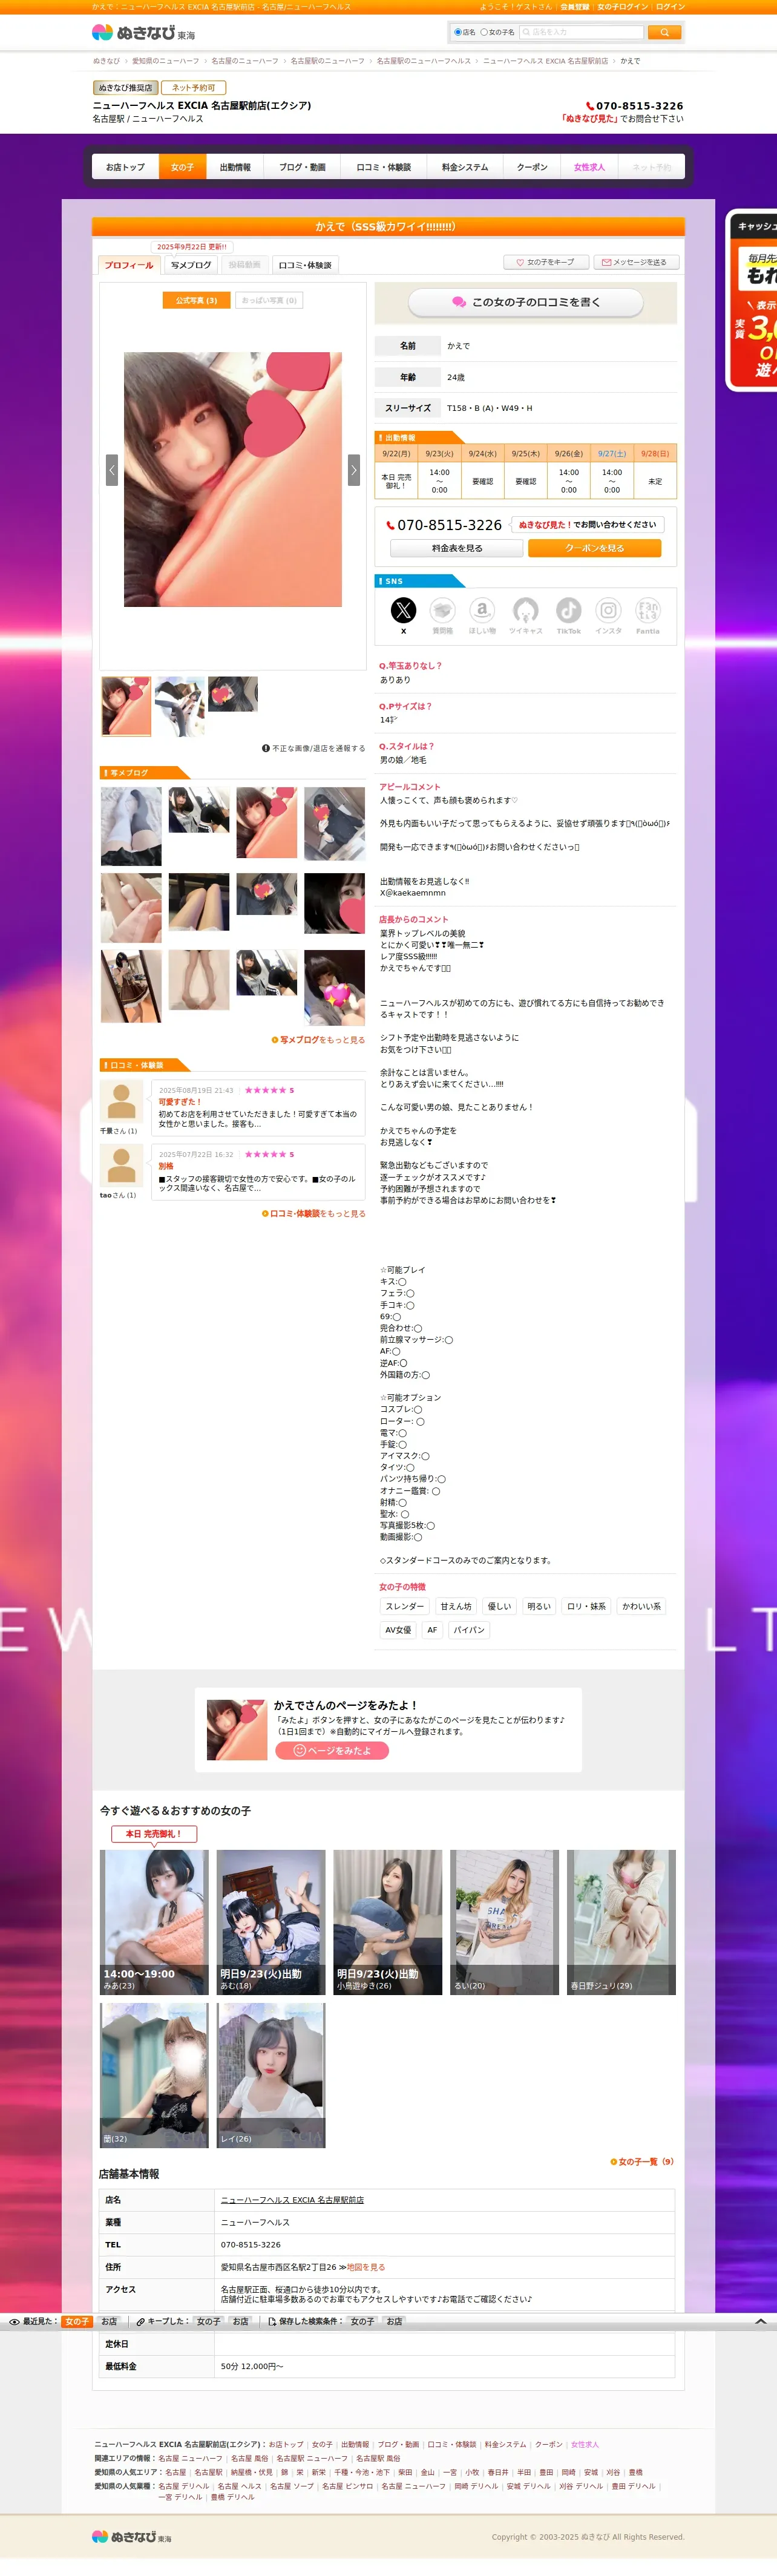
Task: Click the 会員登録 link in top bar
Action: (x=574, y=7)
